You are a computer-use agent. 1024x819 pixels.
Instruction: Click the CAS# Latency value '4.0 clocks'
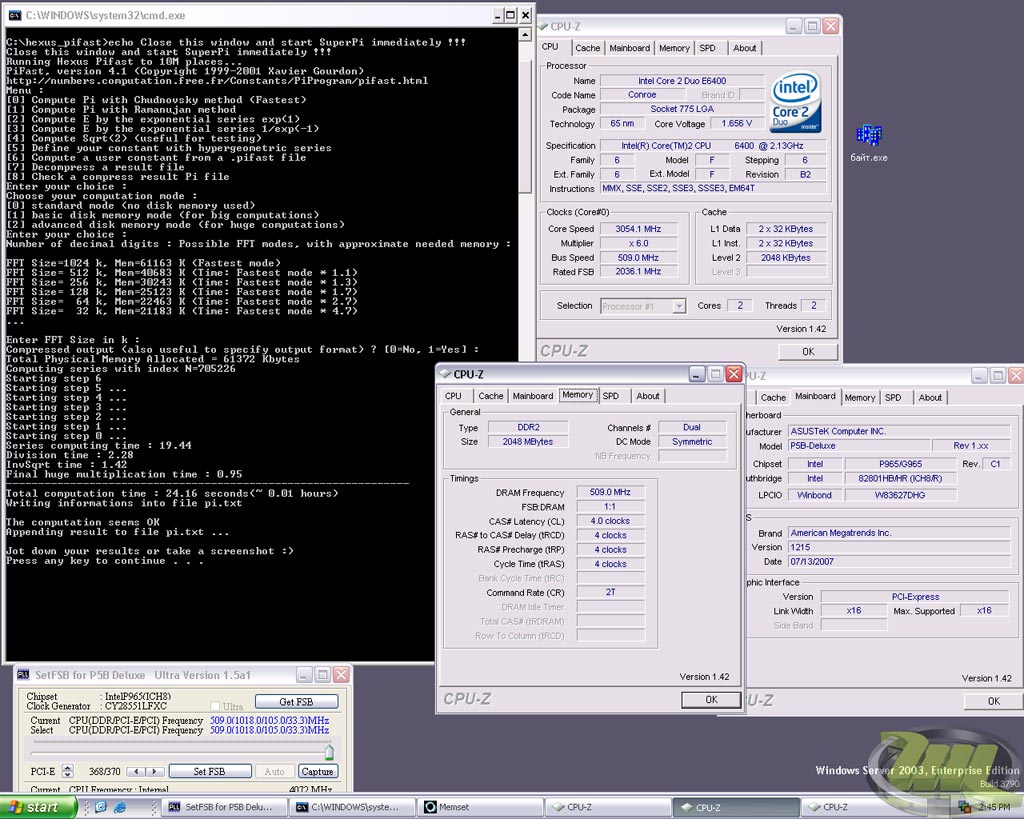click(610, 521)
